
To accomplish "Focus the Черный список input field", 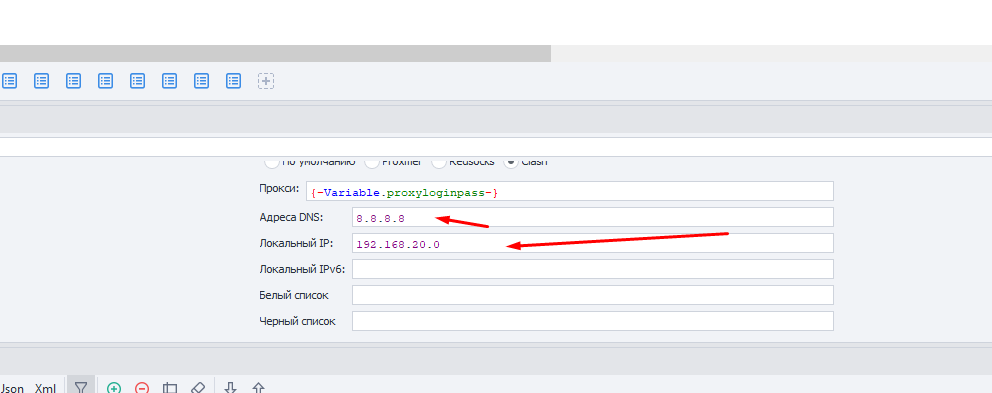I will click(593, 321).
